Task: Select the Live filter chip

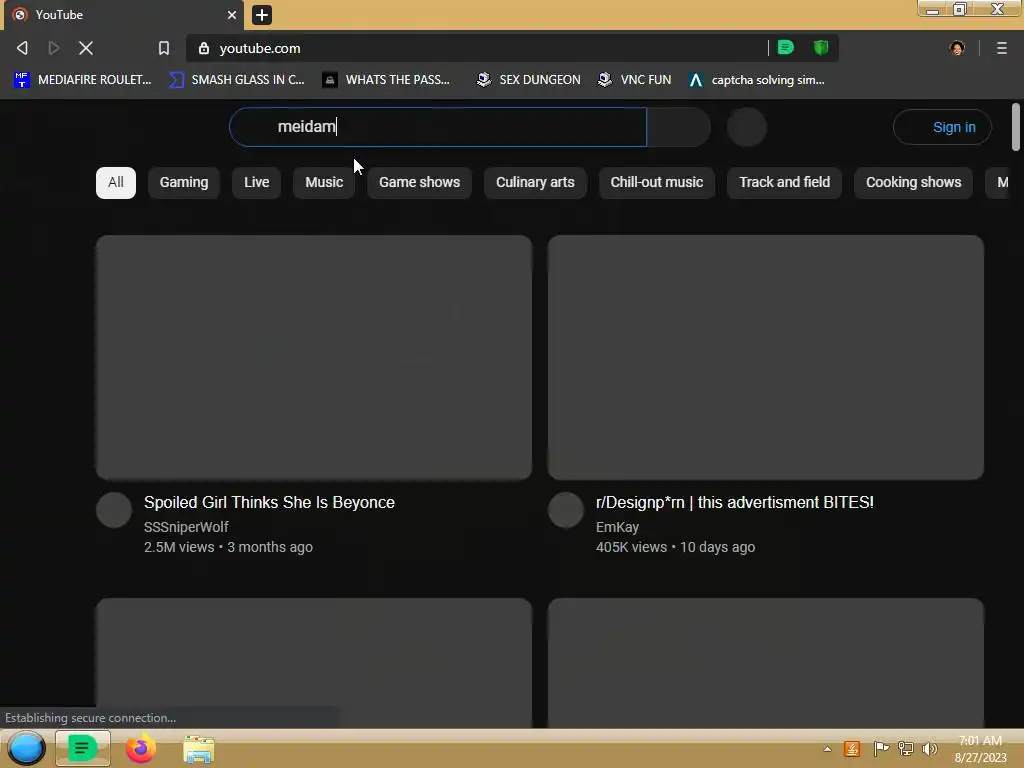Action: coord(257,182)
